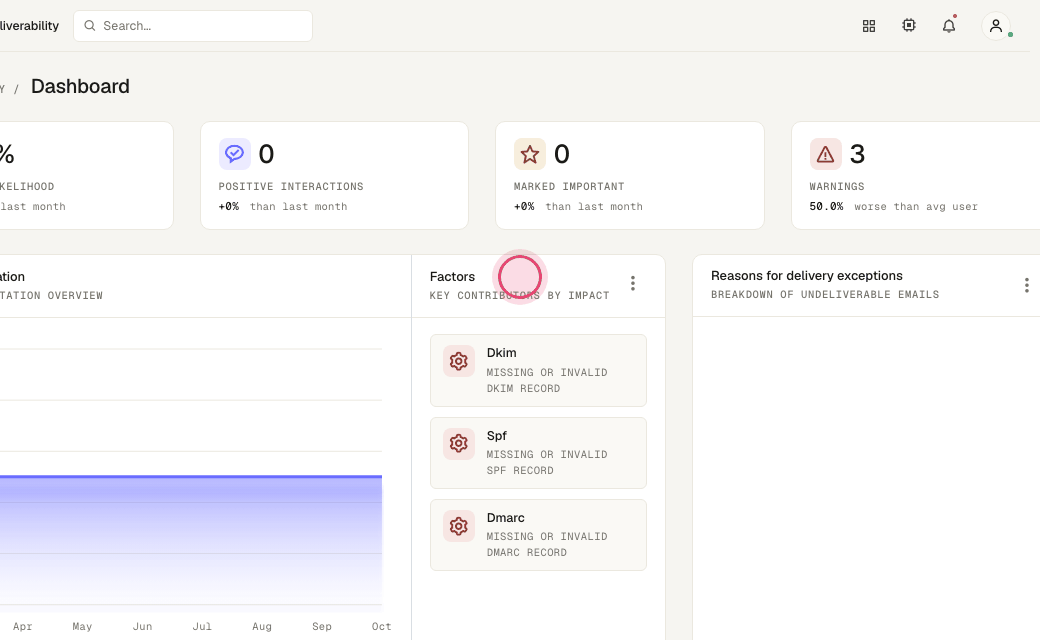
Task: Click the Marked Important stat card
Action: (x=629, y=176)
